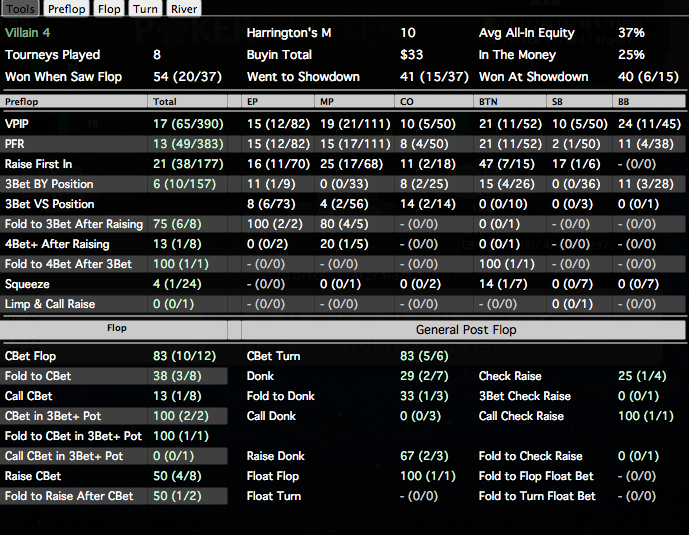Open the River tab
Viewport: 689px width, 535px height.
coord(184,8)
